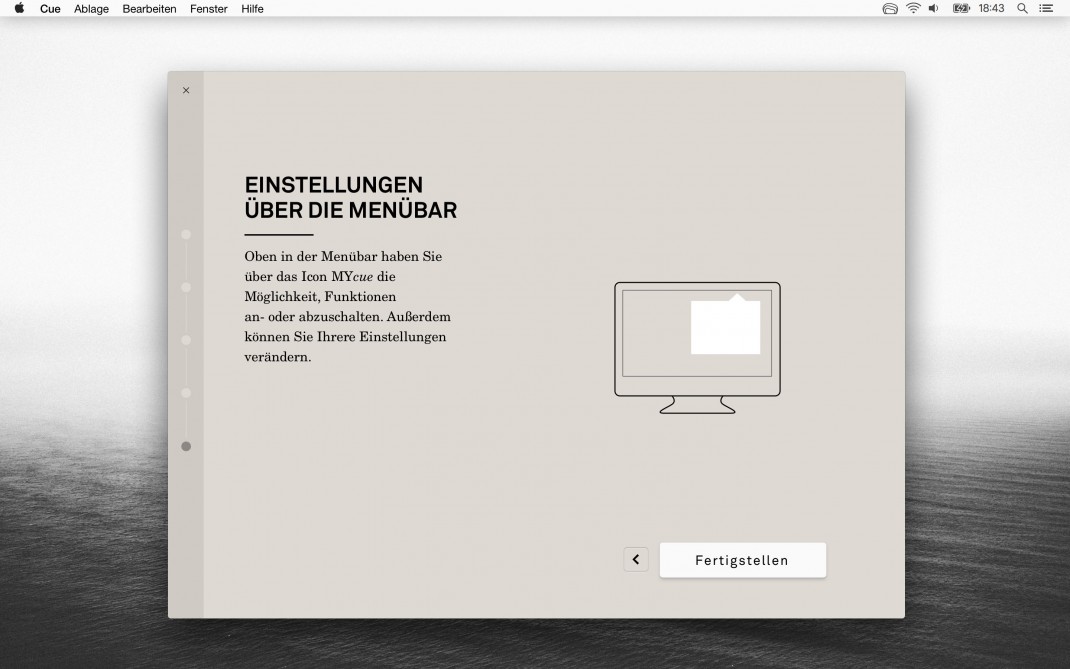Click the active fifth step dot
The image size is (1070, 669).
(x=186, y=446)
